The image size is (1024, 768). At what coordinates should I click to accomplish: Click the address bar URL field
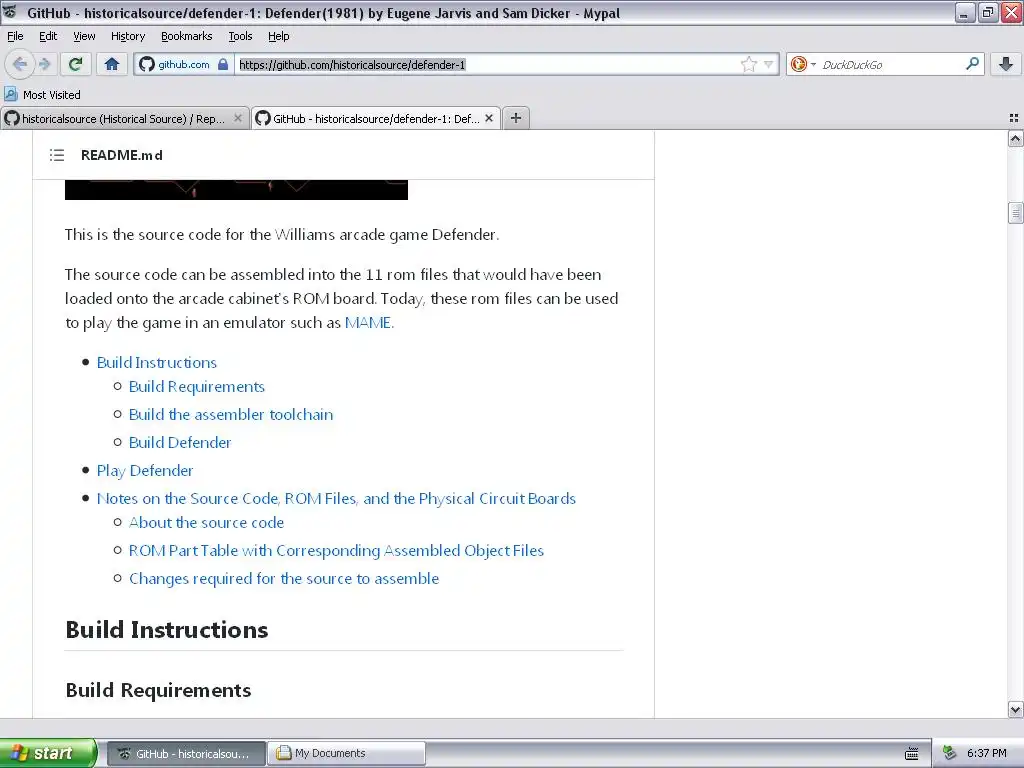(487, 64)
